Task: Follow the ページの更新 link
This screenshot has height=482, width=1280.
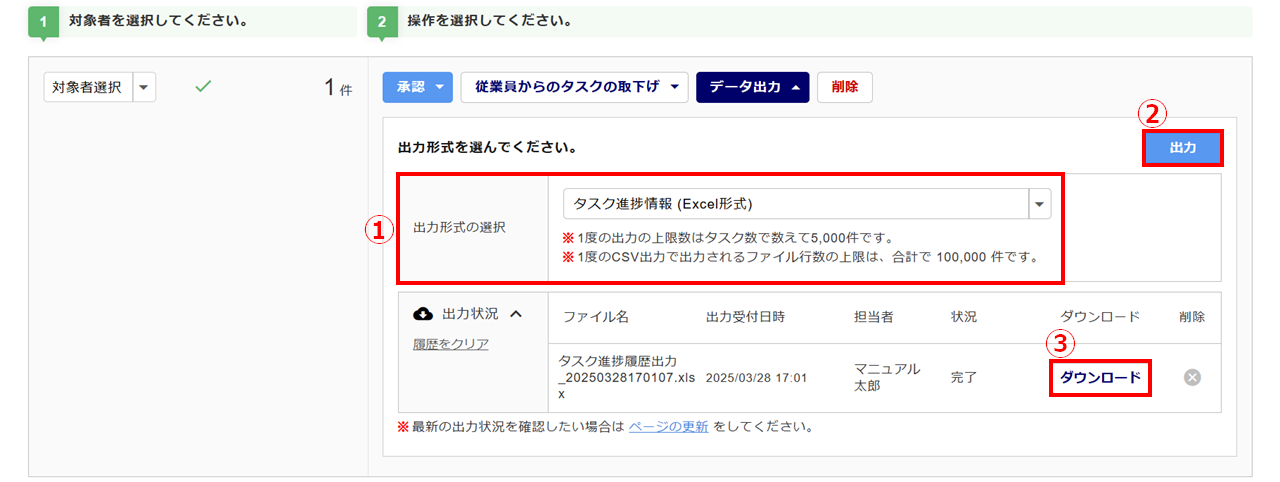Action: point(668,426)
